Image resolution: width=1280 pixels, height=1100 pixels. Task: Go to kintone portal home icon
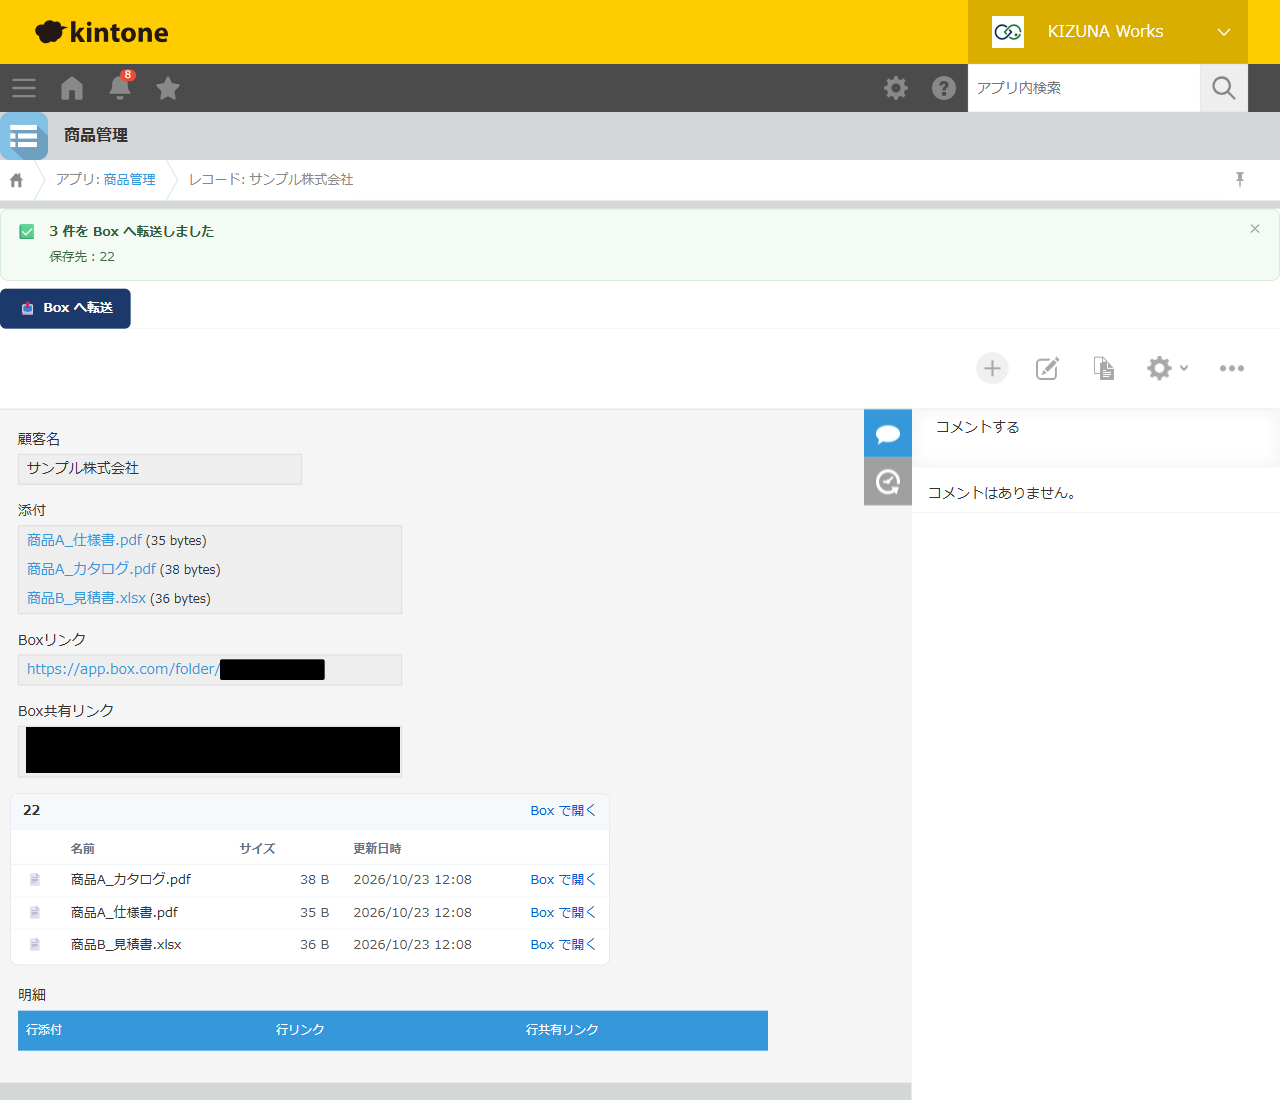(x=72, y=88)
